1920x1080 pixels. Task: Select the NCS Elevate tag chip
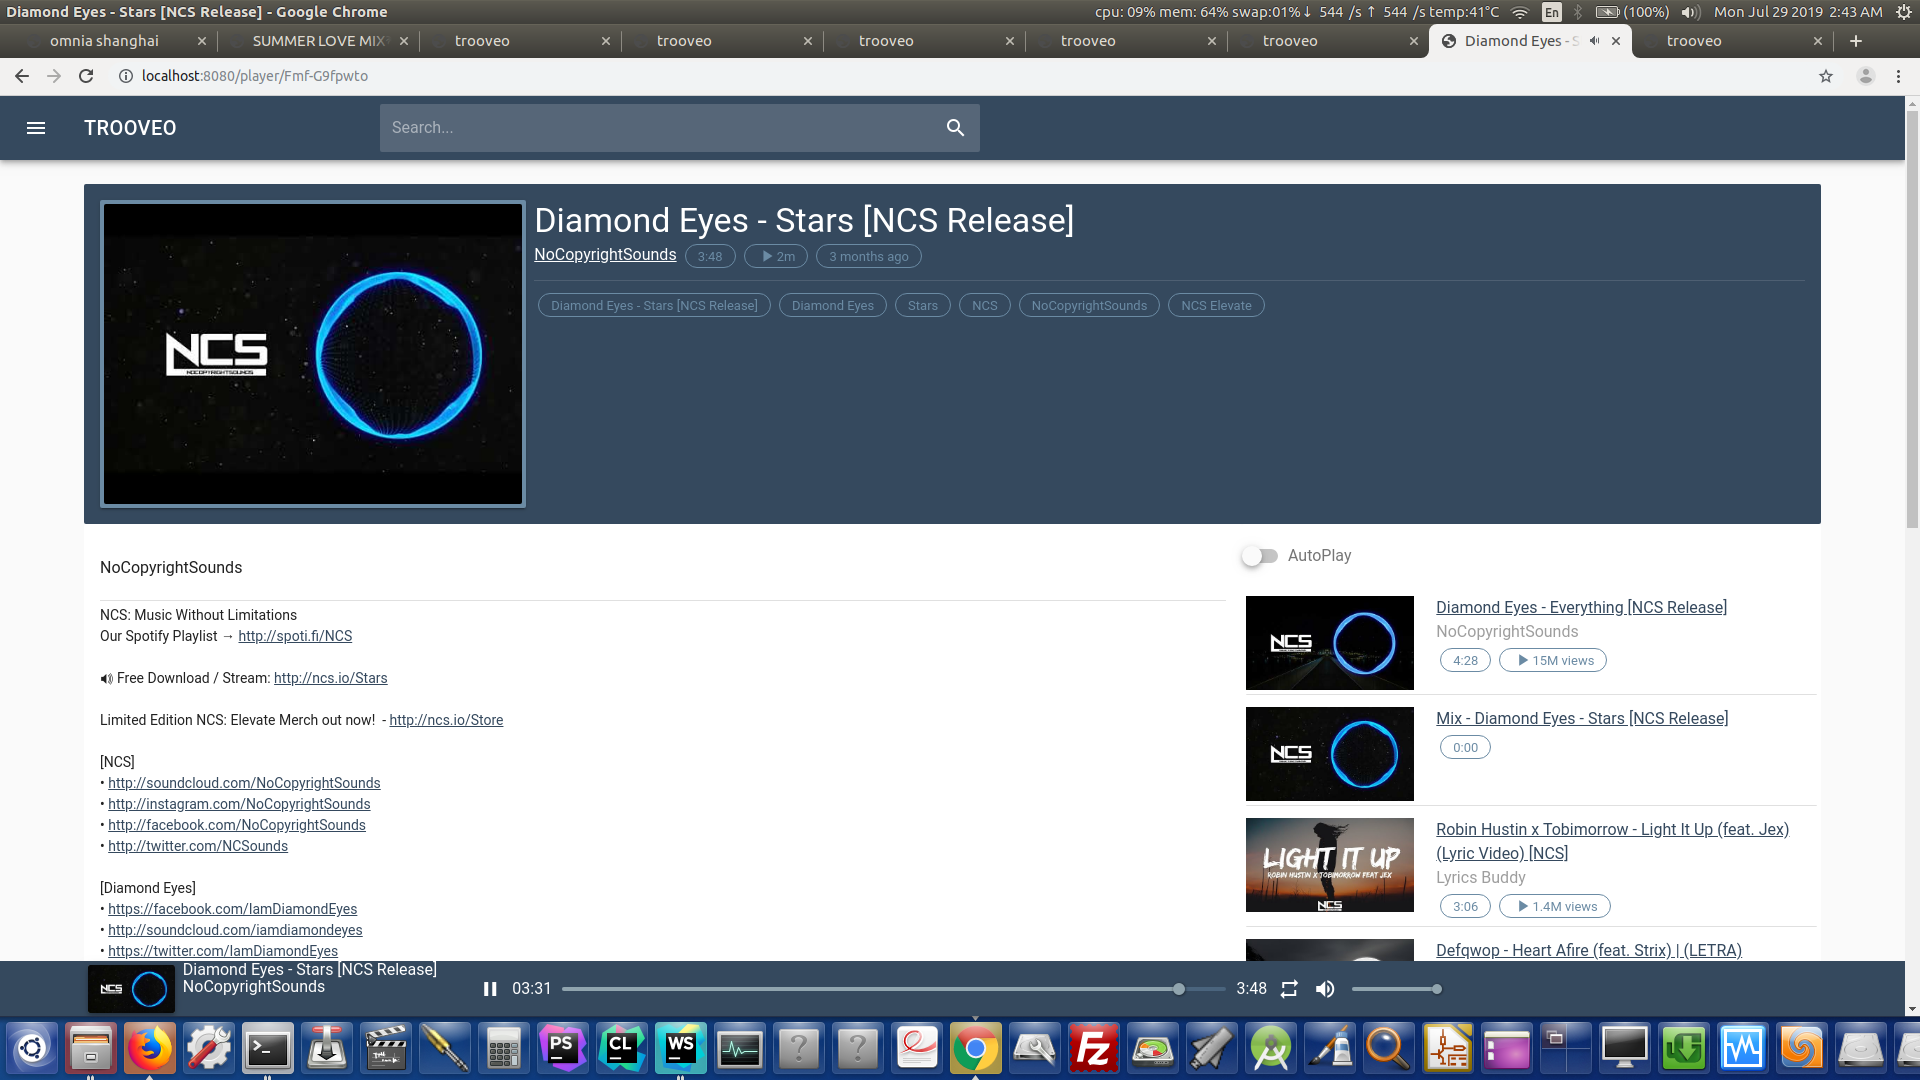point(1215,306)
